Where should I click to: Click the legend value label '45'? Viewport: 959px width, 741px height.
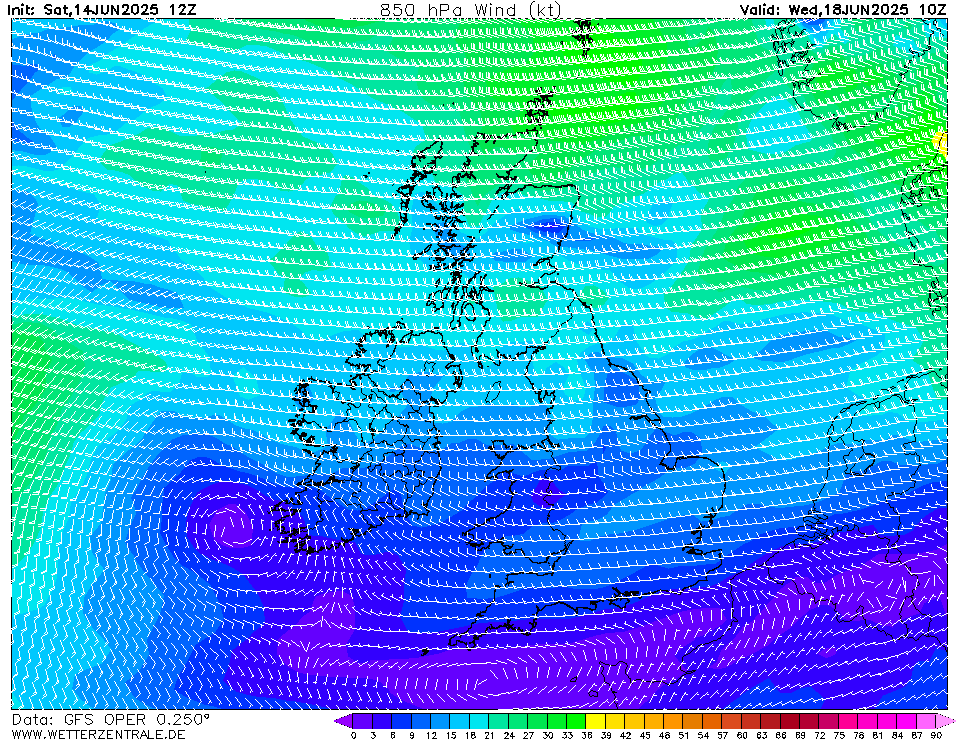coord(645,735)
